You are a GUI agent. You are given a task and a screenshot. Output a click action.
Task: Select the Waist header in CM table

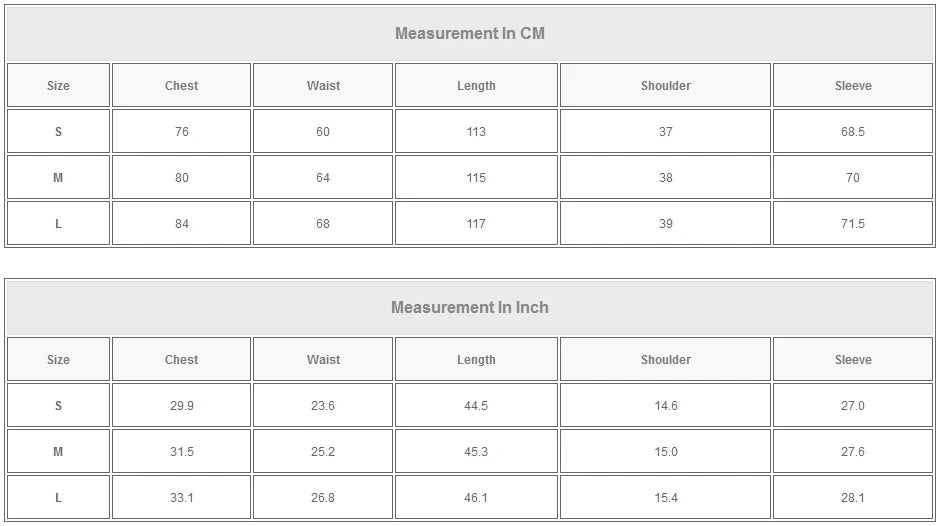(x=323, y=86)
